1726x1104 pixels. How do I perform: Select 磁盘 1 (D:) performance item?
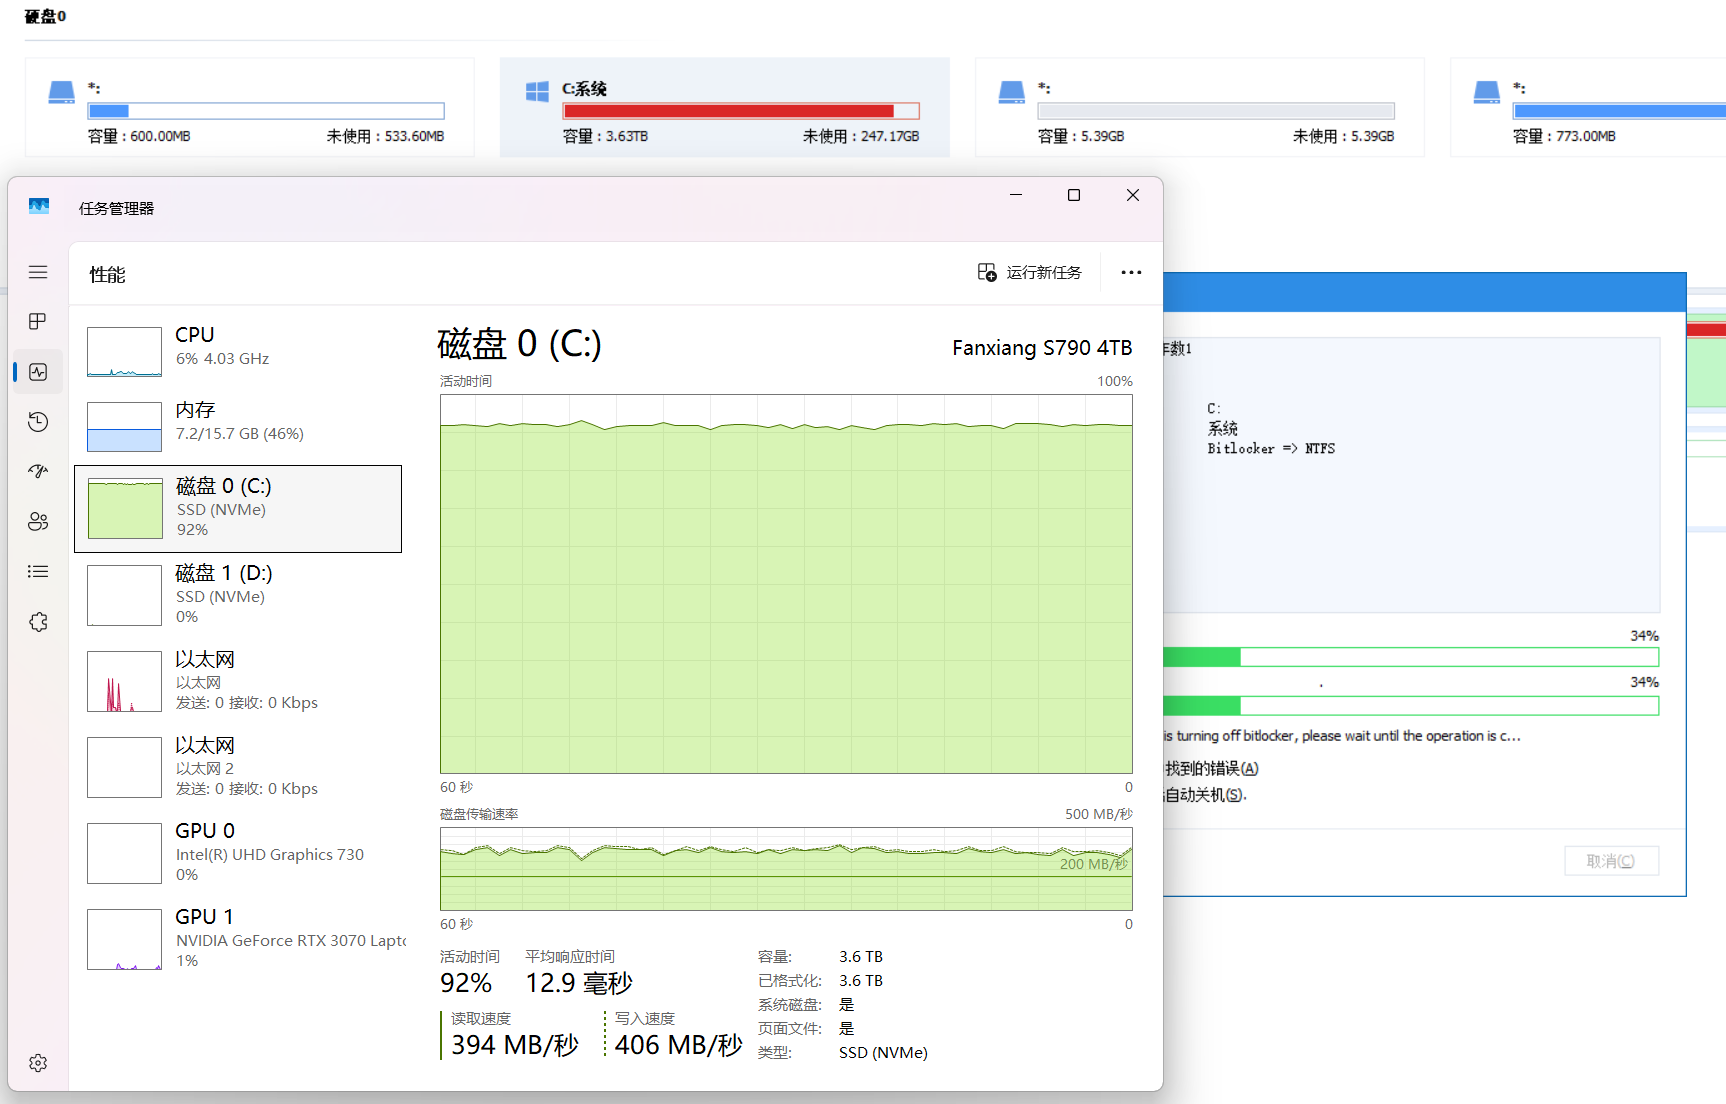coord(238,595)
